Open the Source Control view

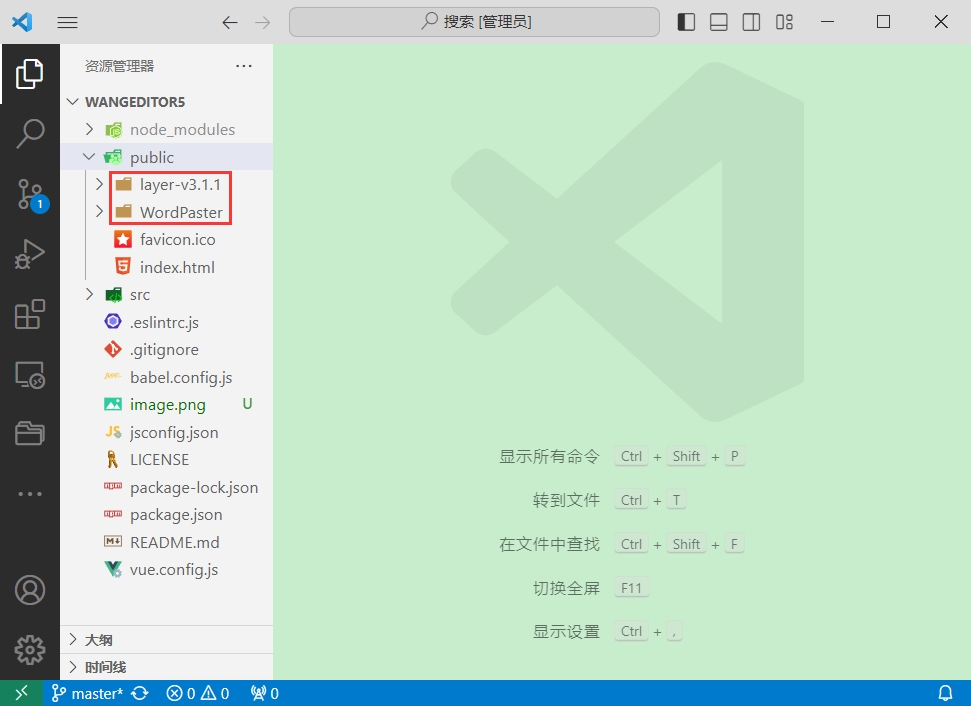tap(30, 194)
